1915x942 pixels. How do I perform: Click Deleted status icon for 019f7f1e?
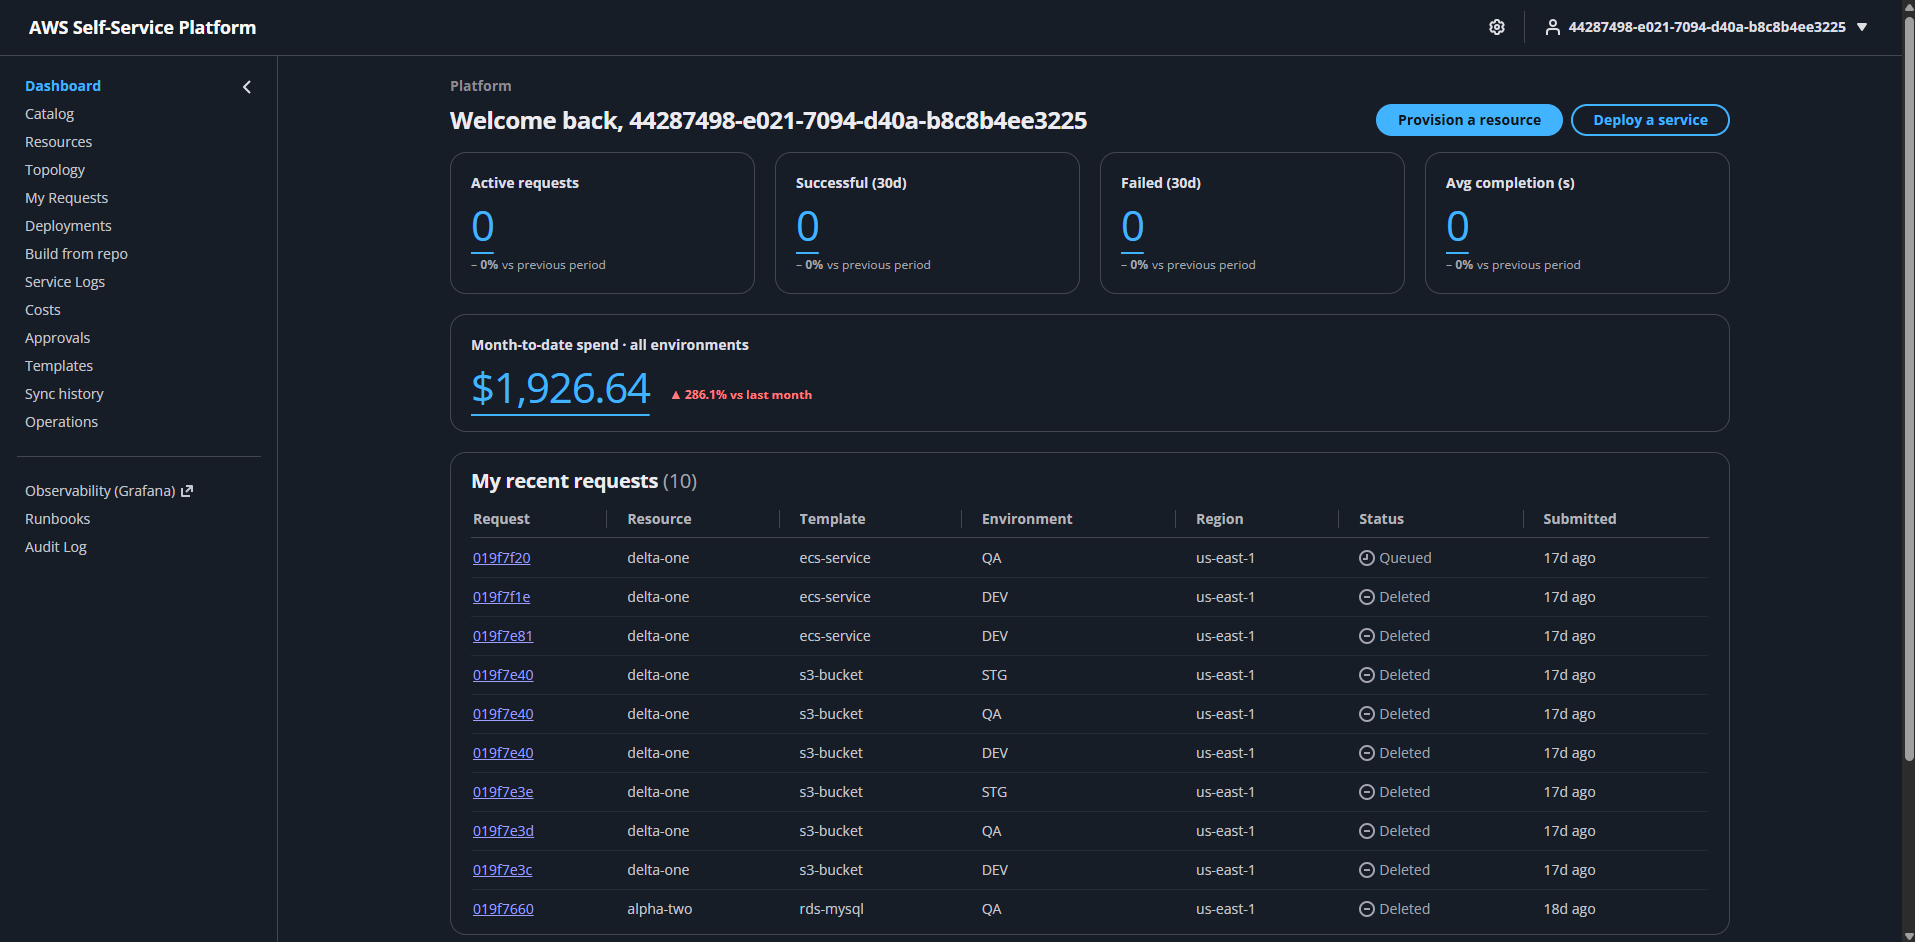coord(1366,597)
